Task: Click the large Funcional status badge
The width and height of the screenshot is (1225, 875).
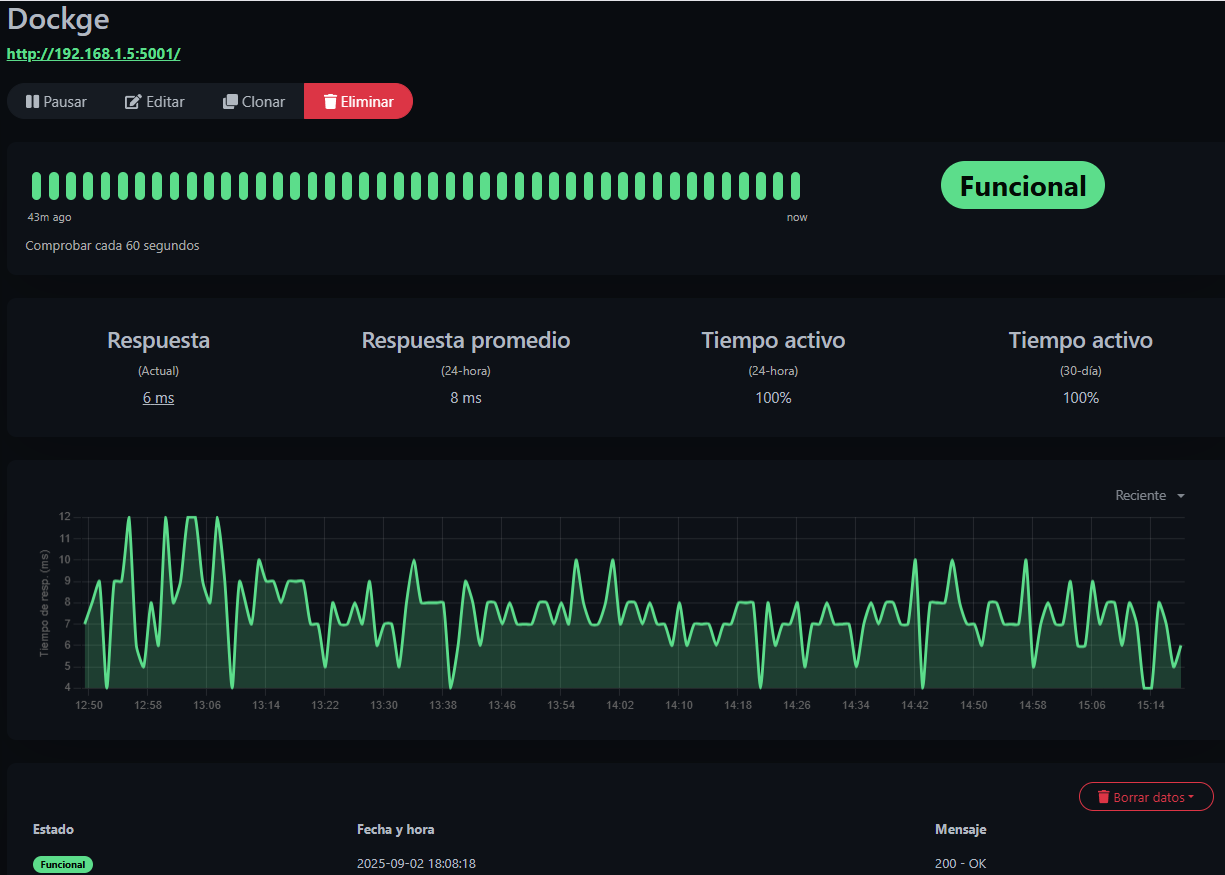Action: pyautogui.click(x=1022, y=186)
